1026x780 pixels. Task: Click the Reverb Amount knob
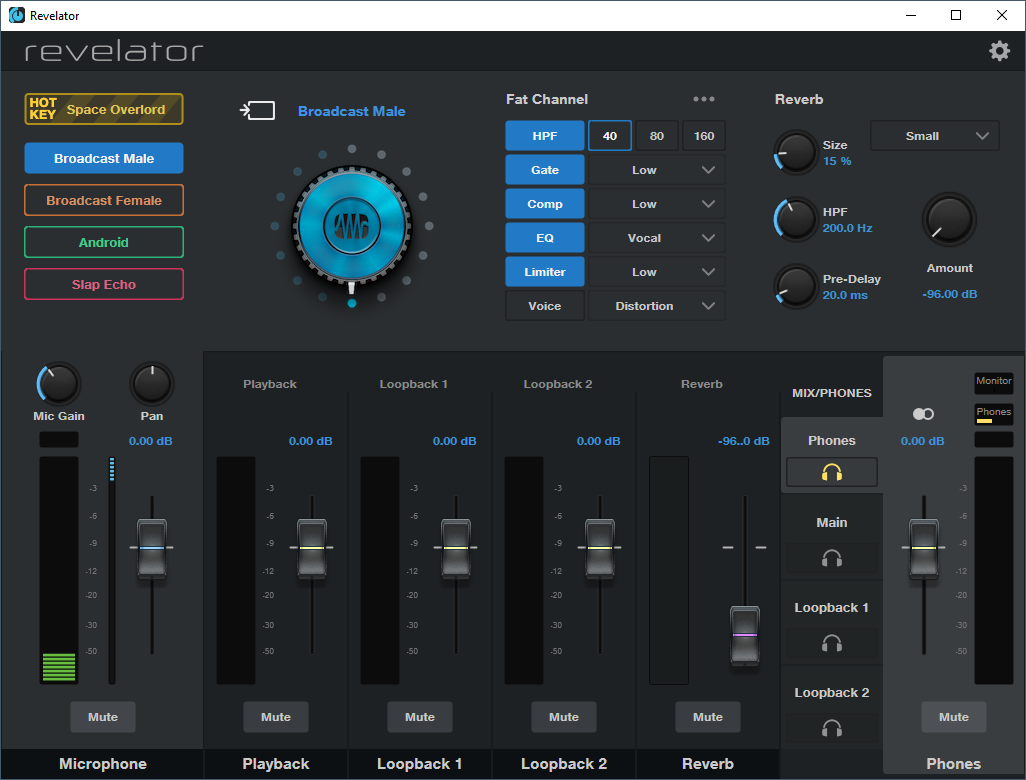[x=949, y=220]
